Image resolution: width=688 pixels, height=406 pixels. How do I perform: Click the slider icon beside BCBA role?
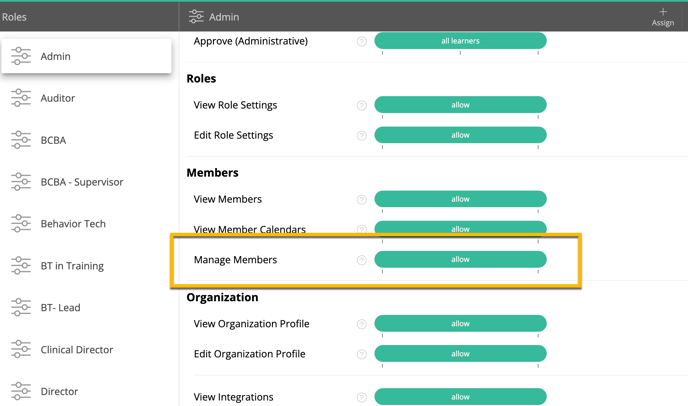[x=21, y=140]
